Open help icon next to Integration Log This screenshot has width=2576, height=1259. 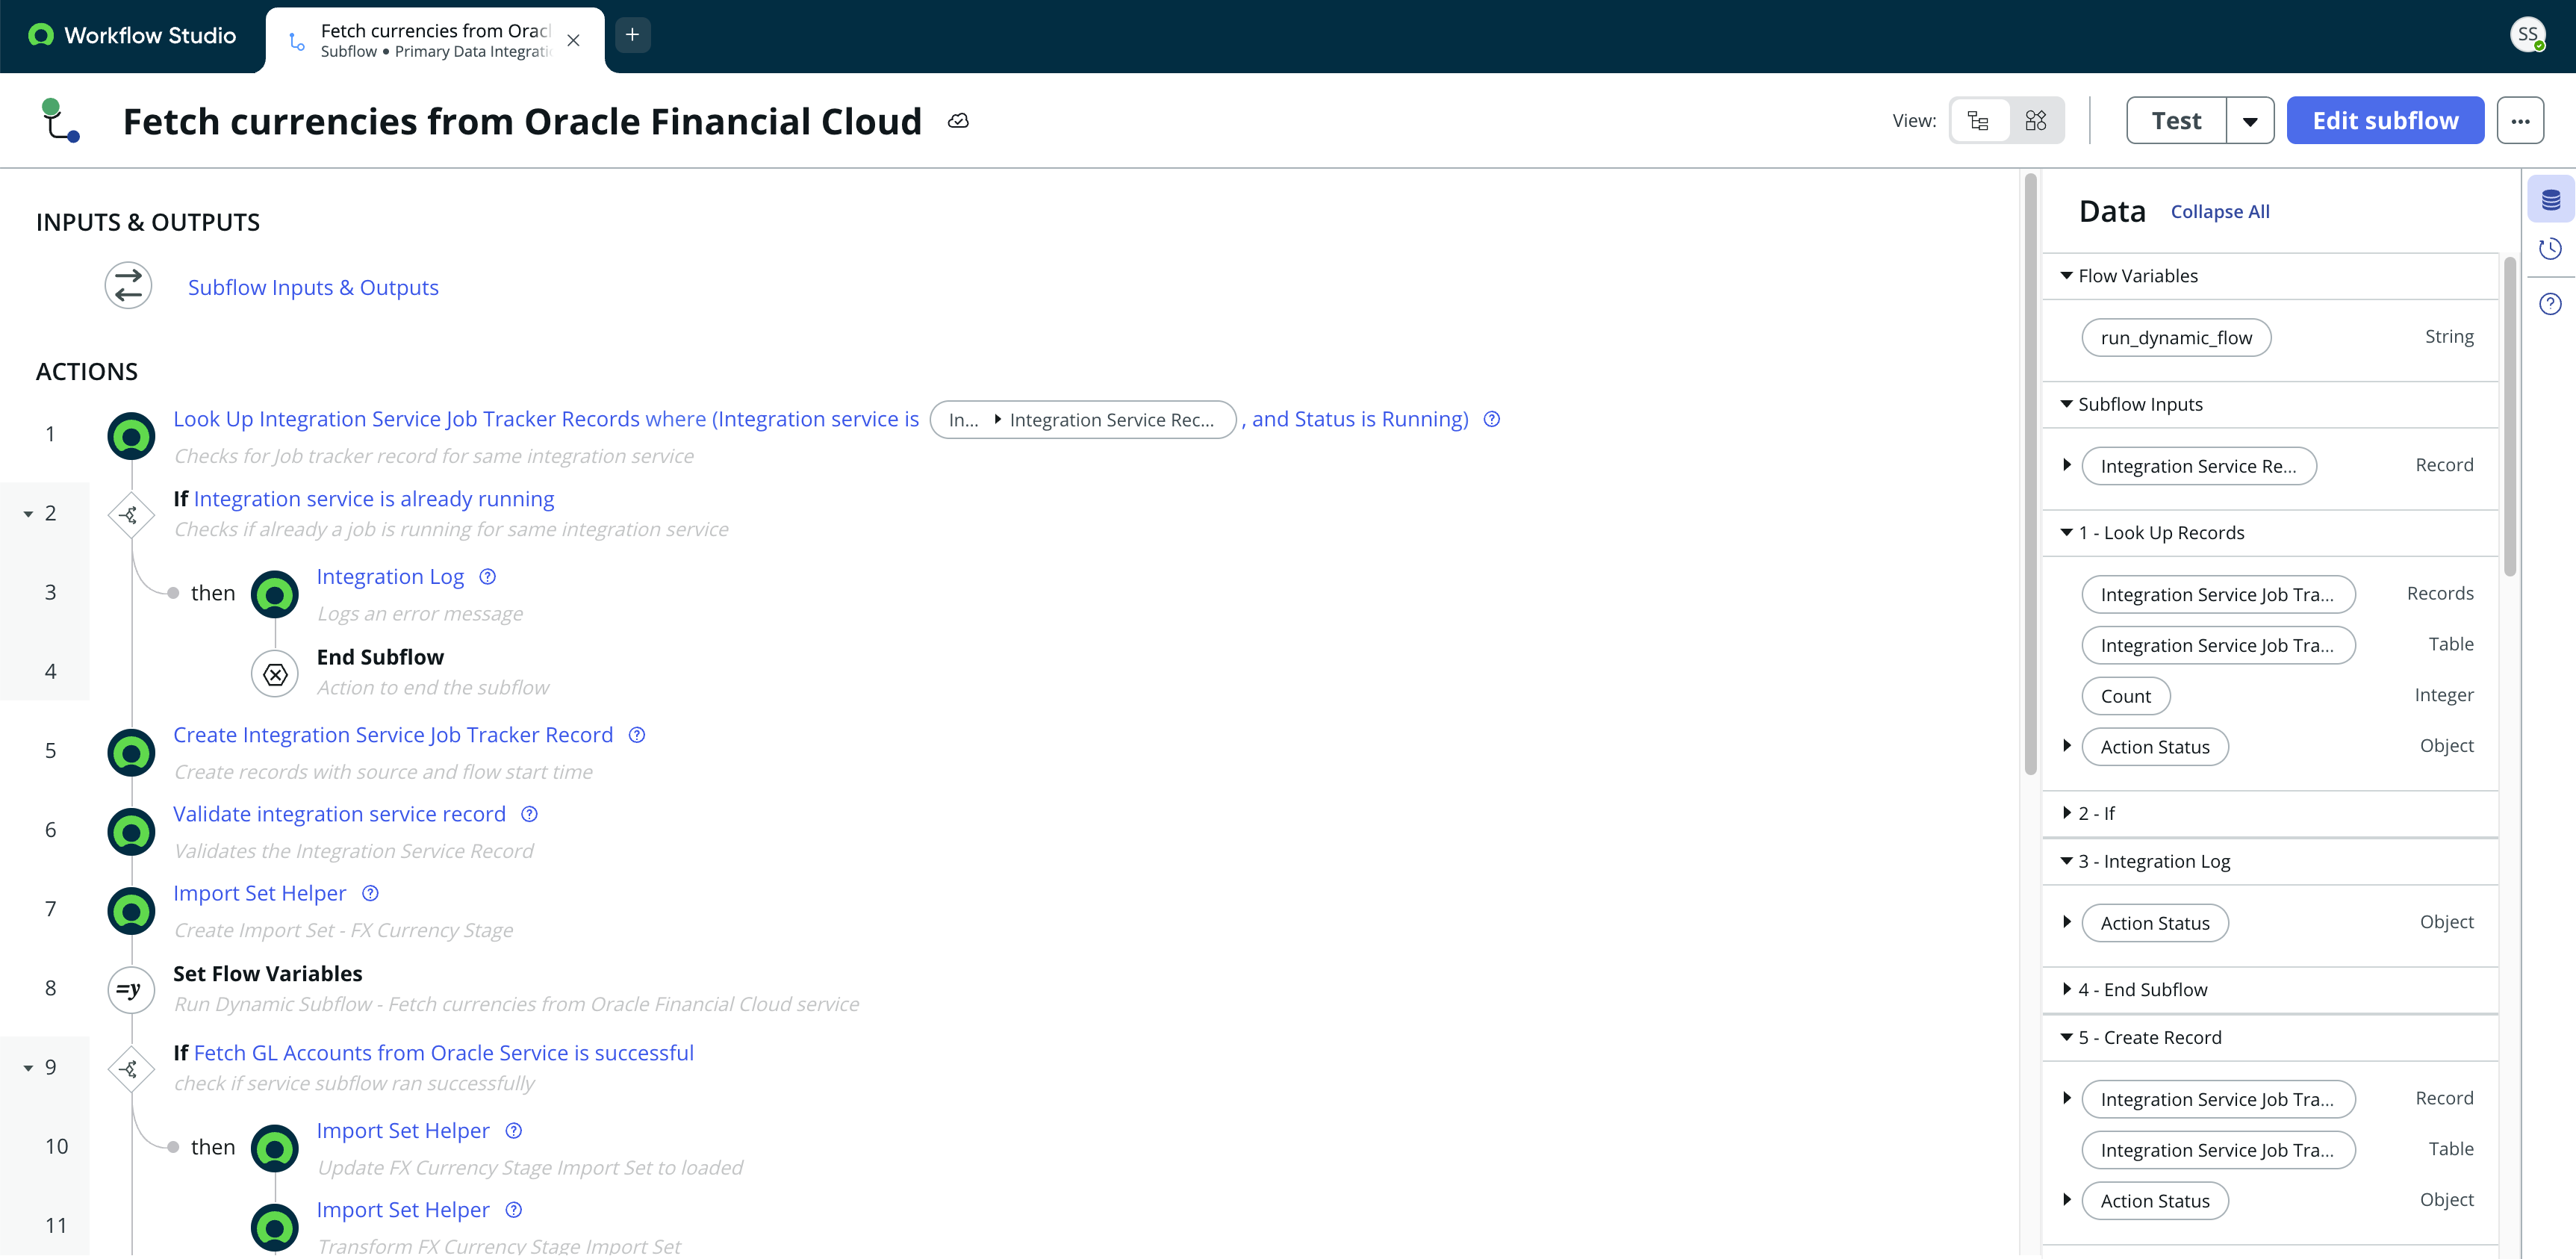point(487,577)
